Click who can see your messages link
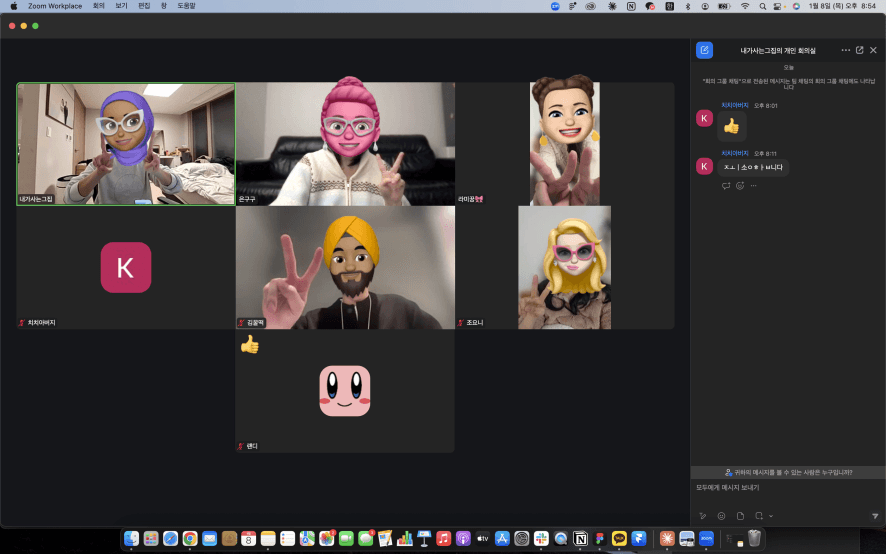Image resolution: width=886 pixels, height=554 pixels. (788, 472)
